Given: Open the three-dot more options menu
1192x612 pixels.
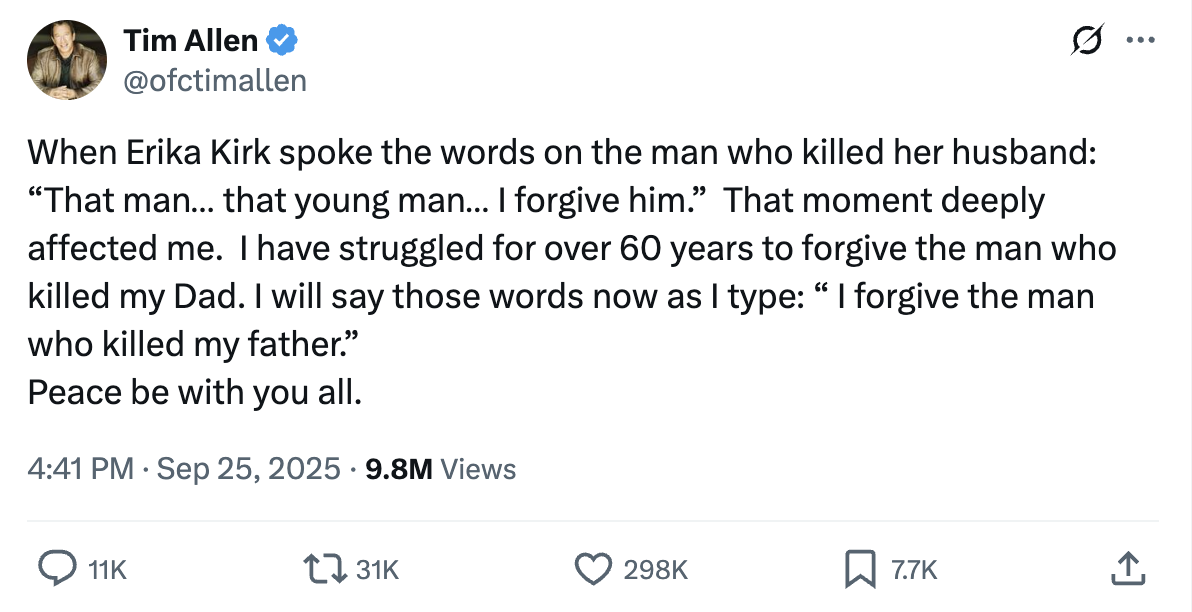Looking at the screenshot, I should click(1140, 42).
